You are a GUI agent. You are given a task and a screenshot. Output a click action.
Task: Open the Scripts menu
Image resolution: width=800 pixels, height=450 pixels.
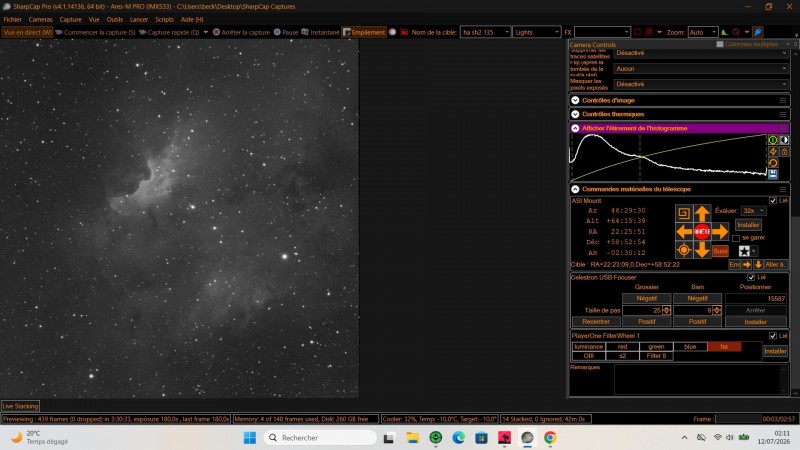click(x=164, y=19)
